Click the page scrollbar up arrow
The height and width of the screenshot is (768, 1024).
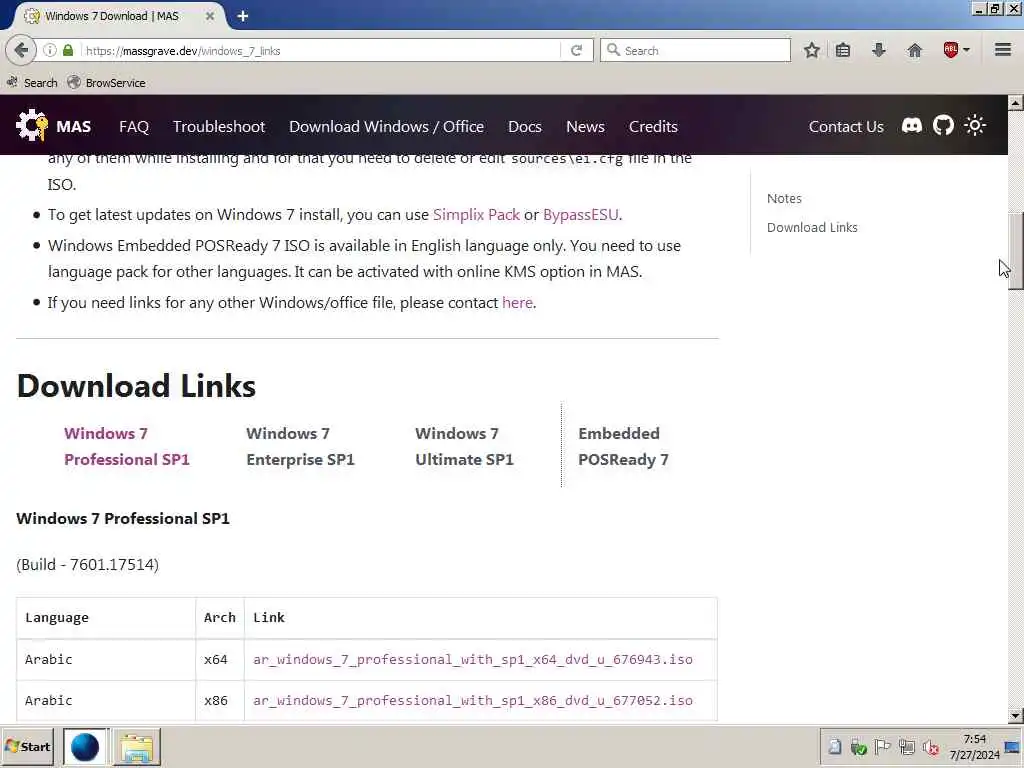(1016, 103)
